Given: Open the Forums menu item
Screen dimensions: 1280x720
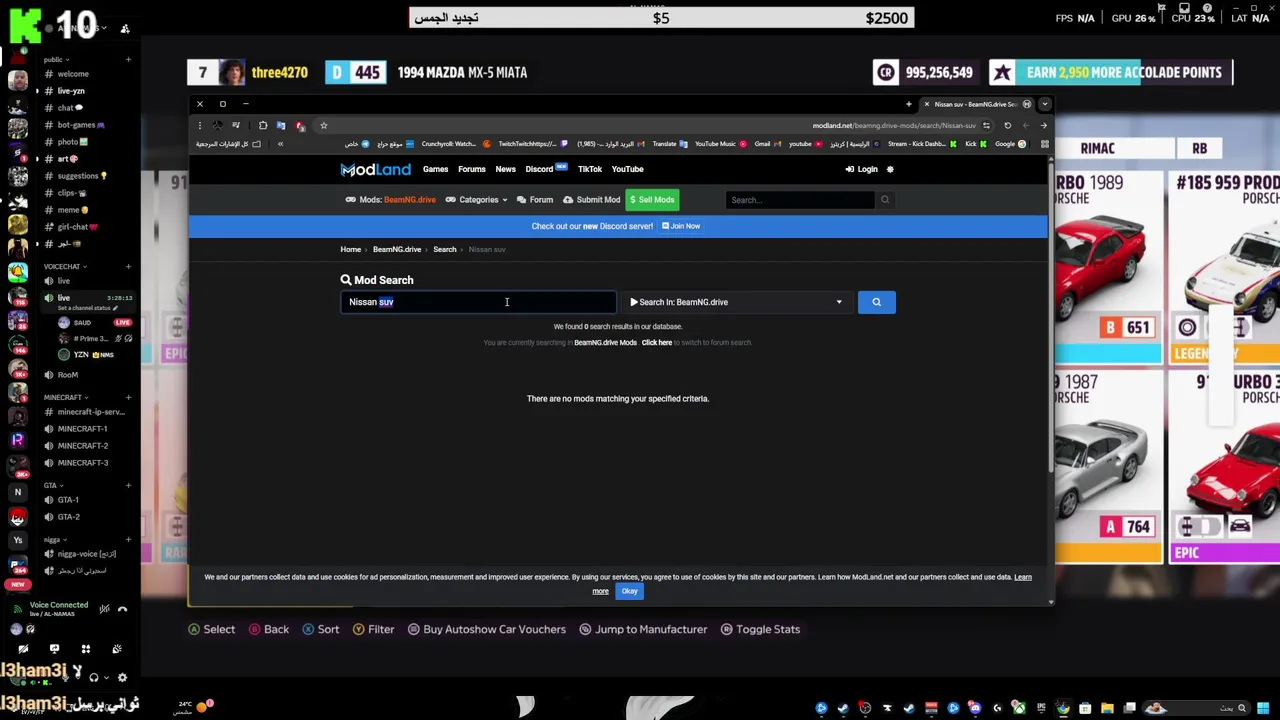Looking at the screenshot, I should coord(471,169).
